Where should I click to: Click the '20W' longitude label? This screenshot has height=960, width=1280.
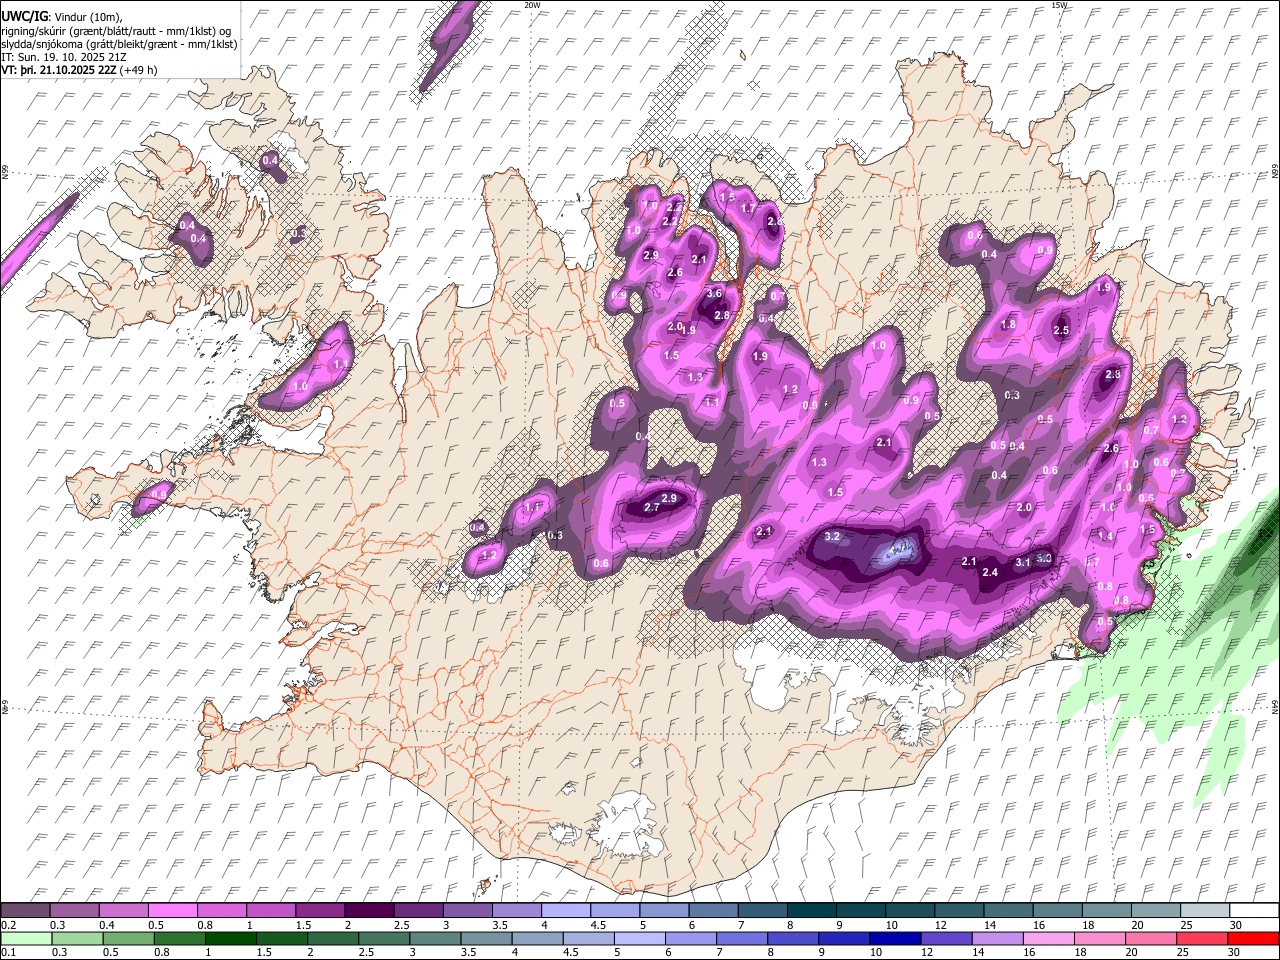532,5
